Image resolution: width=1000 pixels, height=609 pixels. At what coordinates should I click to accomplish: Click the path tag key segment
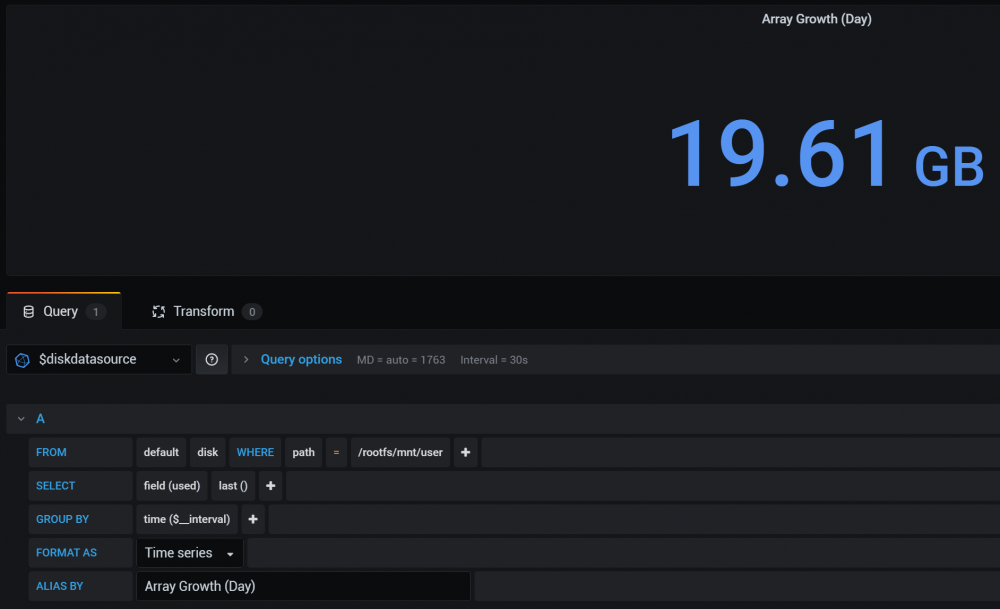(x=304, y=452)
